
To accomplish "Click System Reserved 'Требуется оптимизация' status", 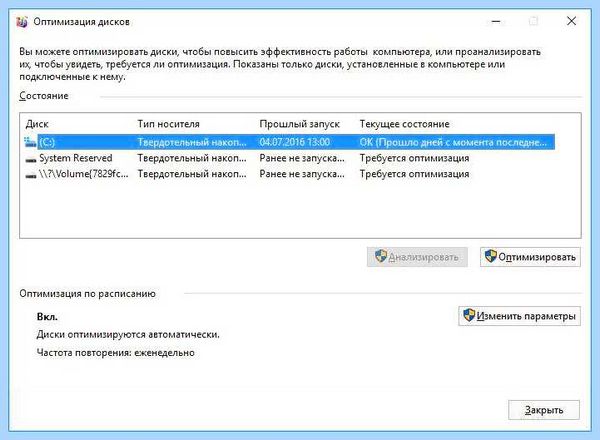I will pos(414,158).
